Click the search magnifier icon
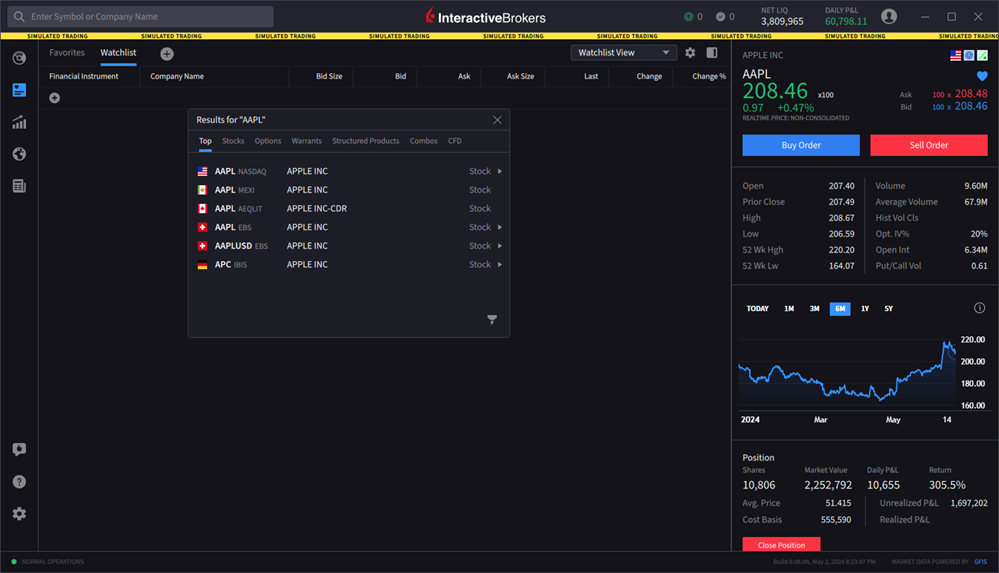The width and height of the screenshot is (999, 573). (19, 17)
